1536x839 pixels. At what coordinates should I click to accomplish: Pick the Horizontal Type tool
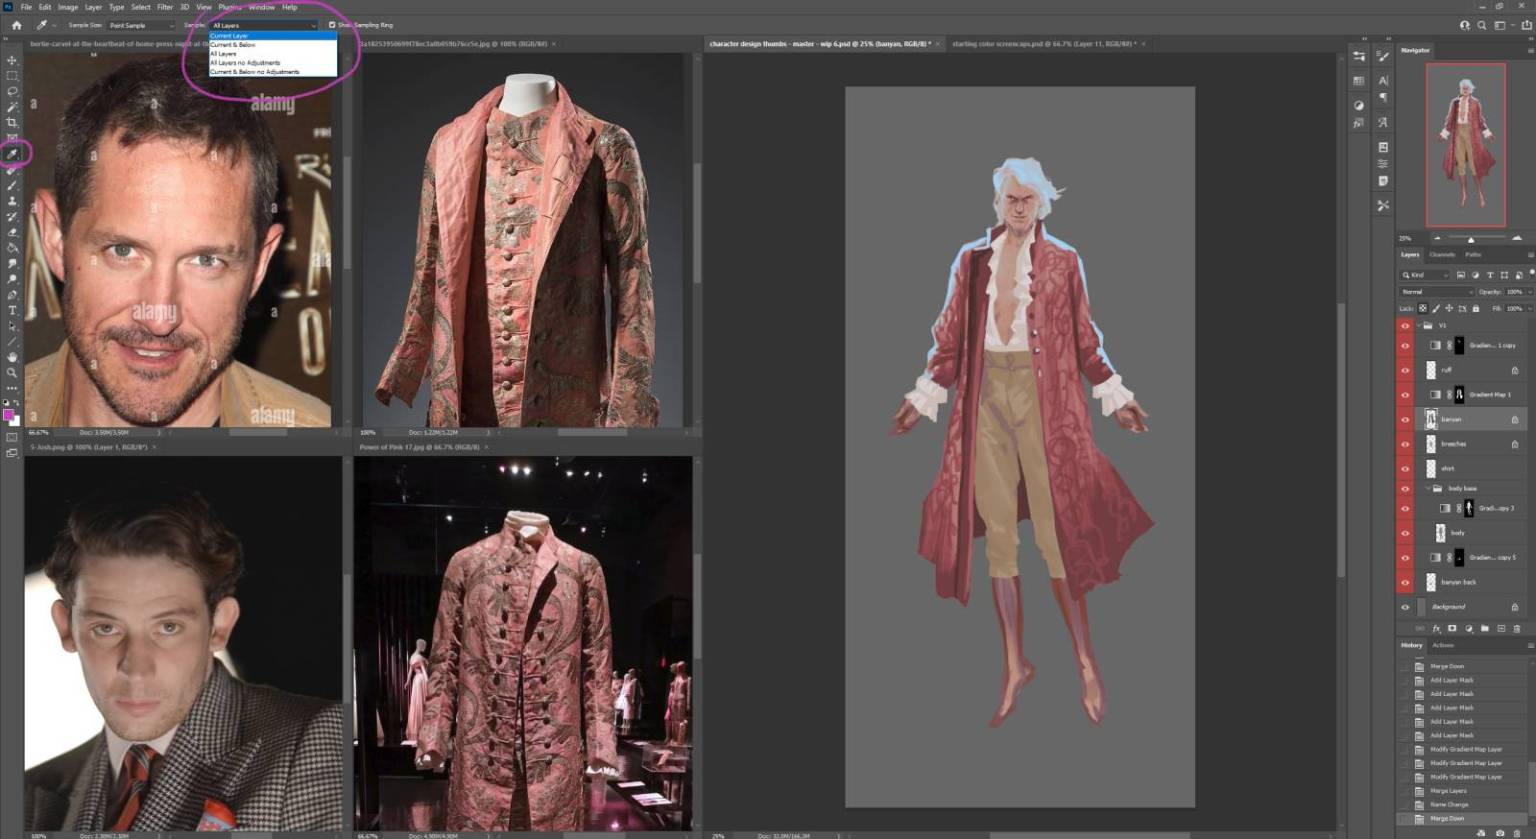12,310
